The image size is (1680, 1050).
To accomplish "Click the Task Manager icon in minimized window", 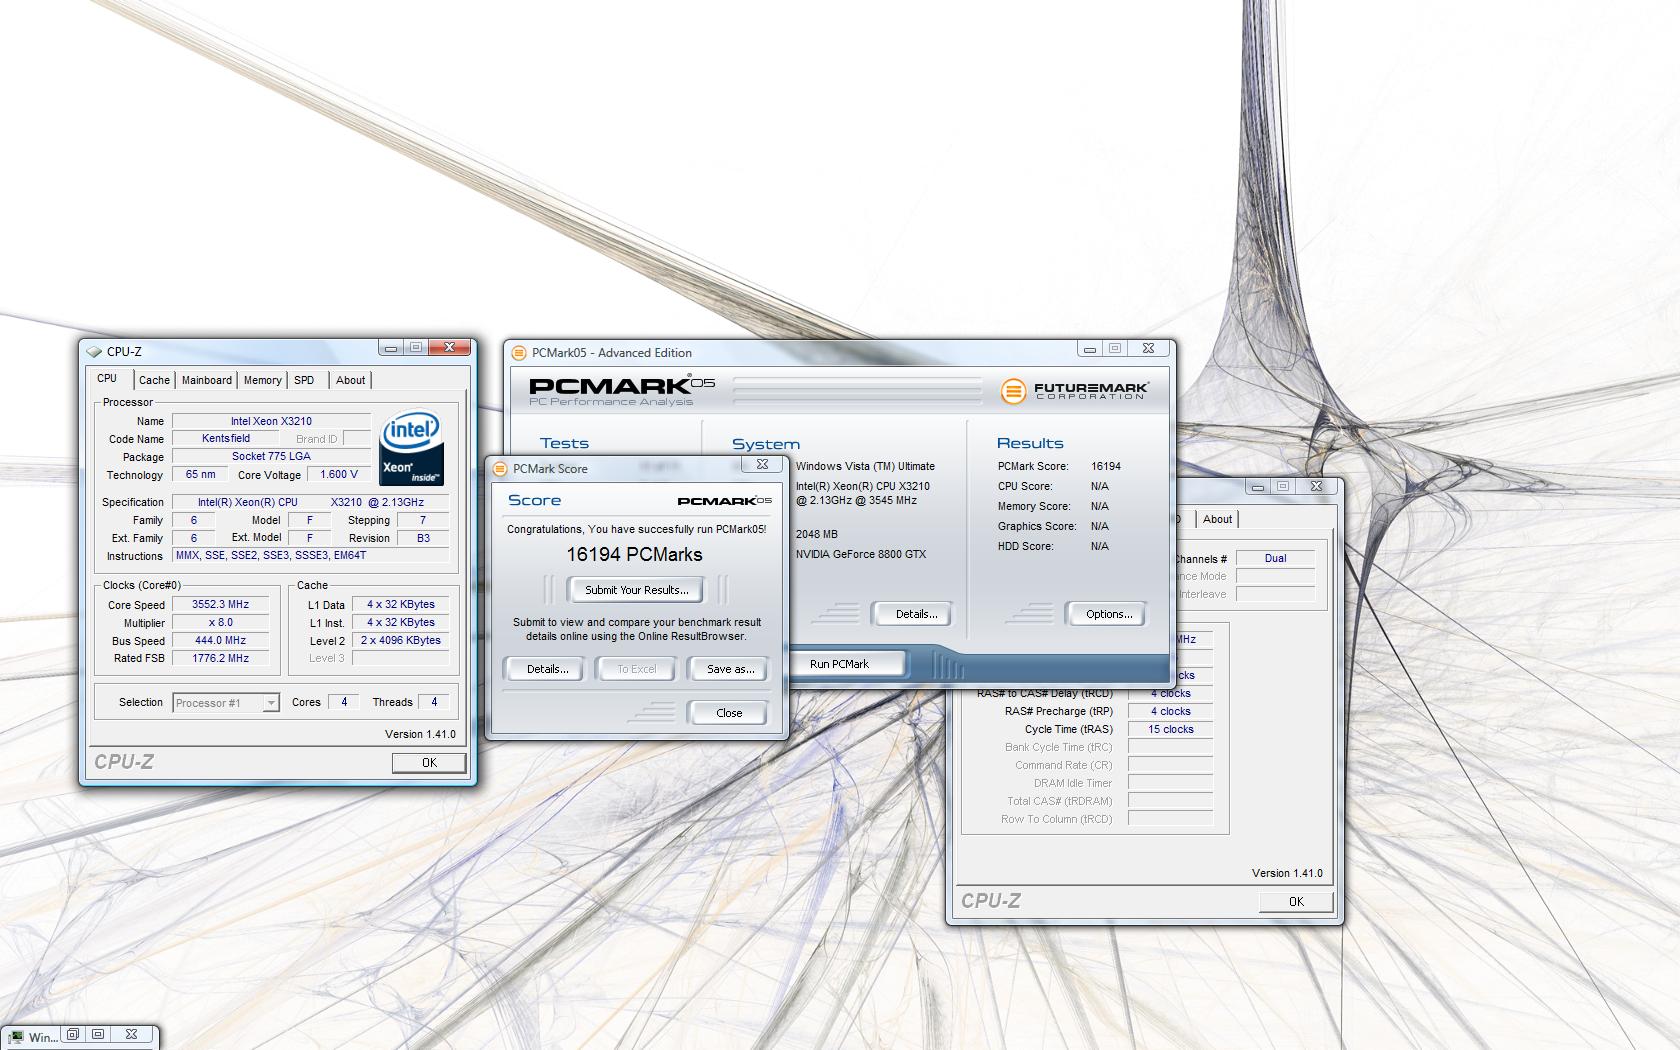I will [17, 1037].
